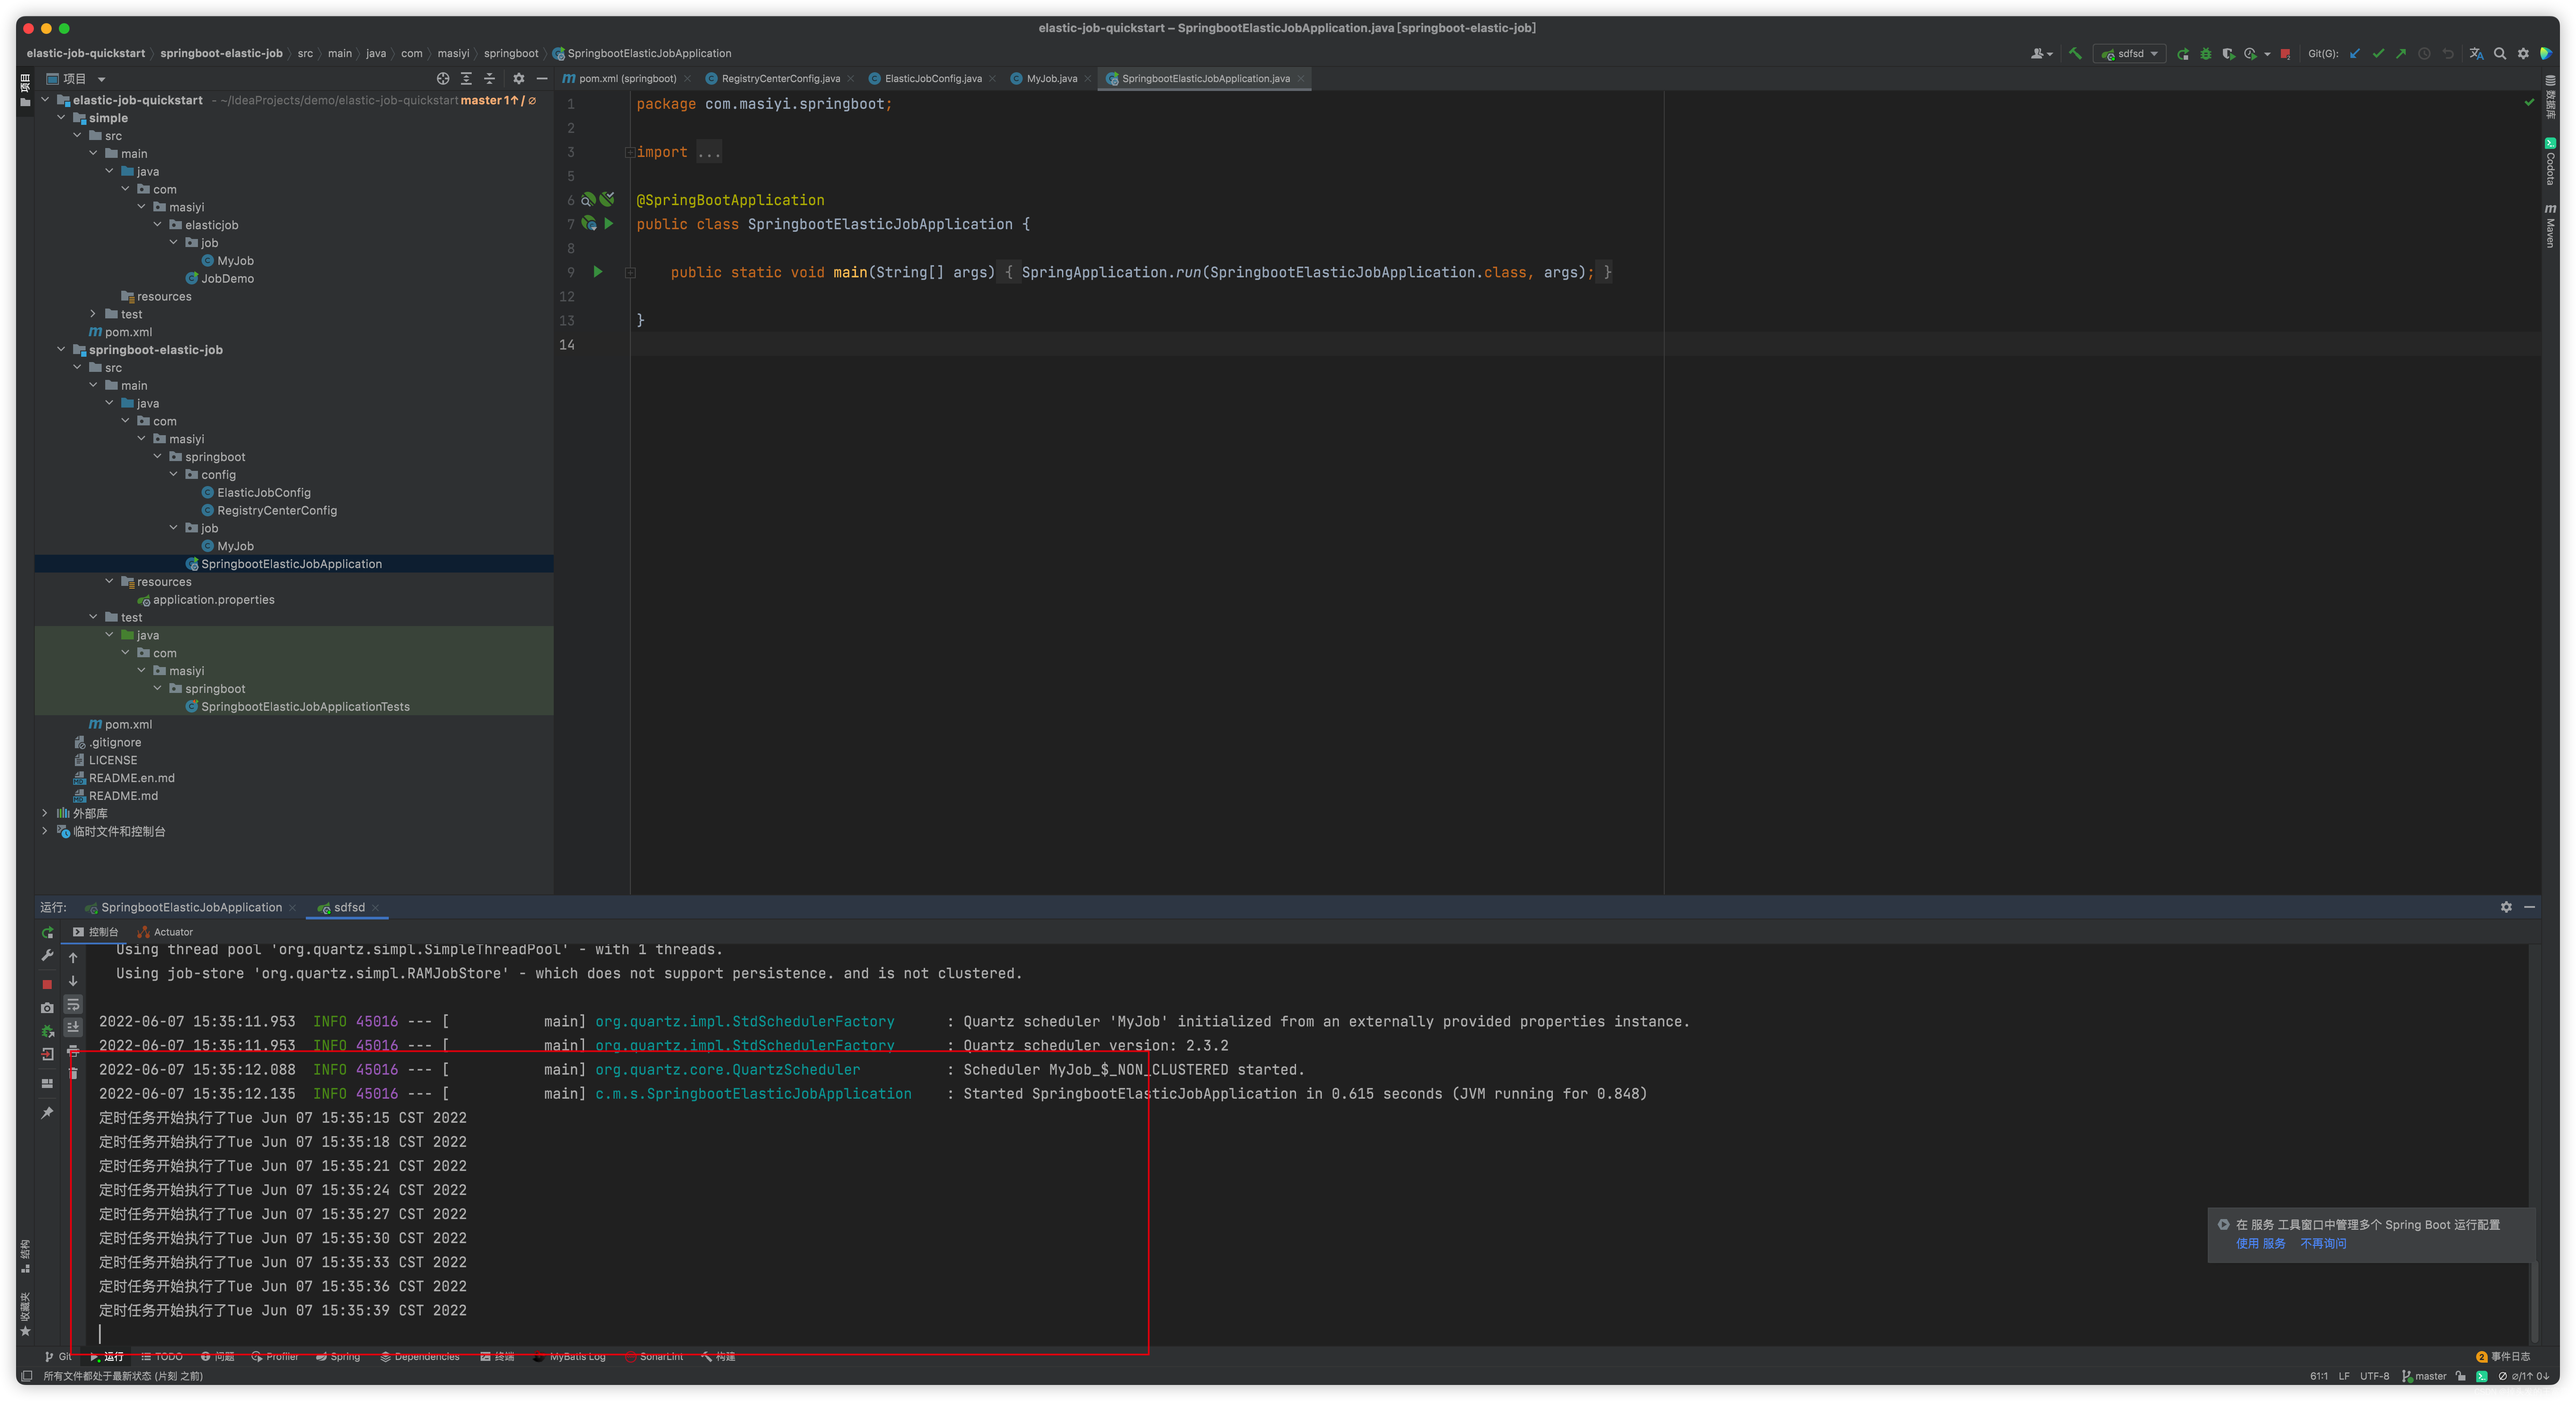Open the sdfsd run configuration dropdown

click(2131, 54)
